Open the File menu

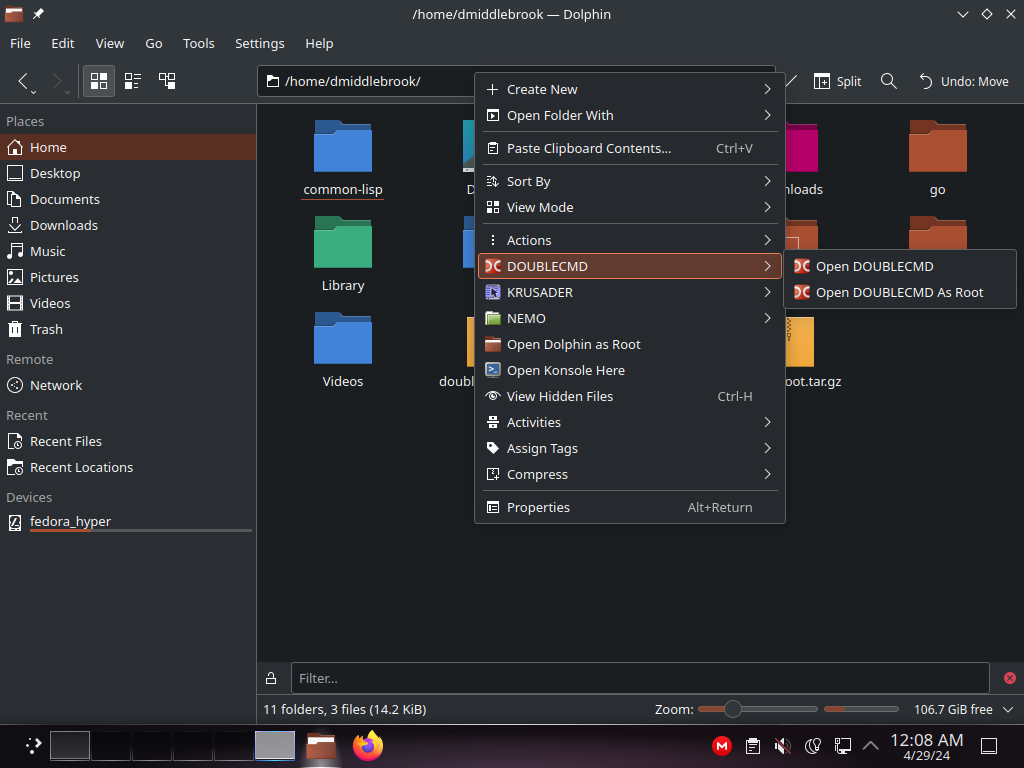[x=20, y=43]
